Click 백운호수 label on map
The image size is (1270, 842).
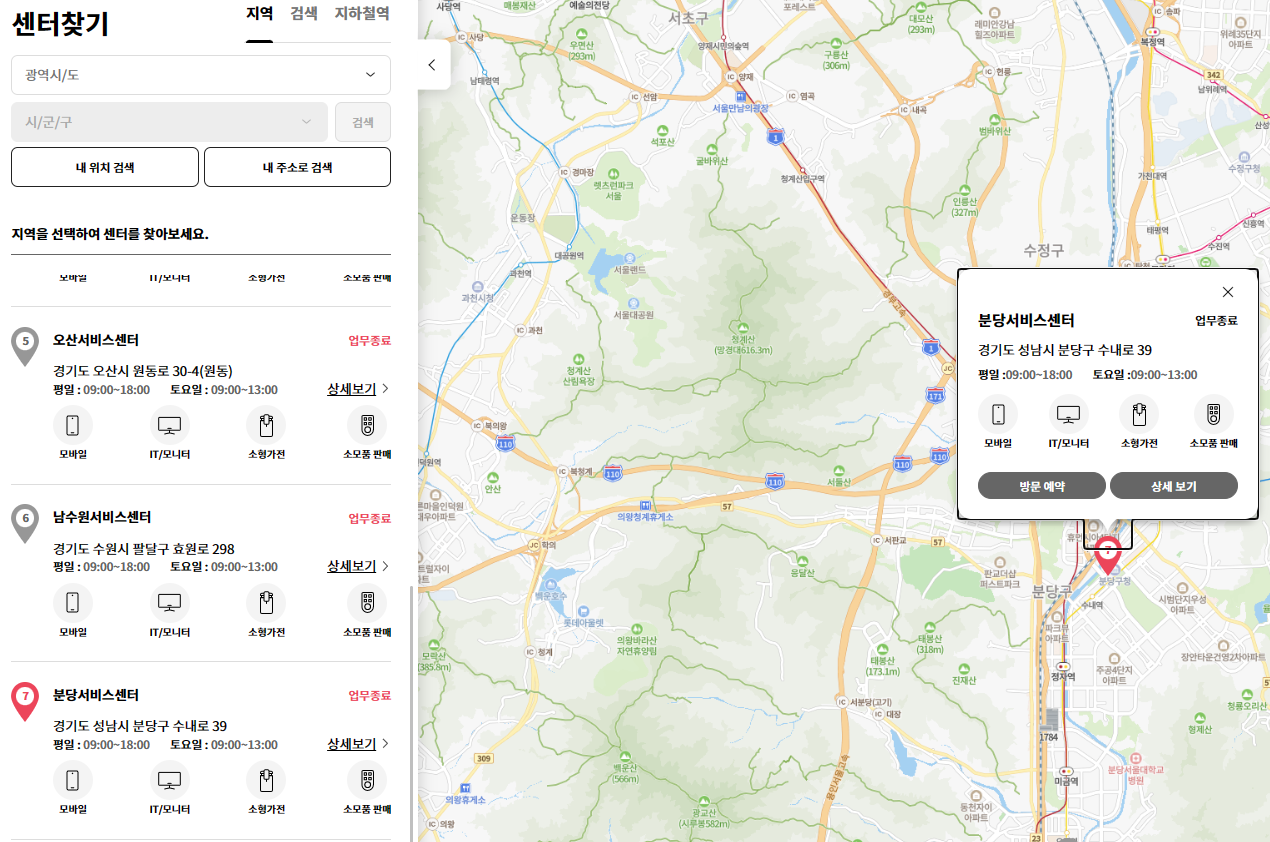click(551, 594)
